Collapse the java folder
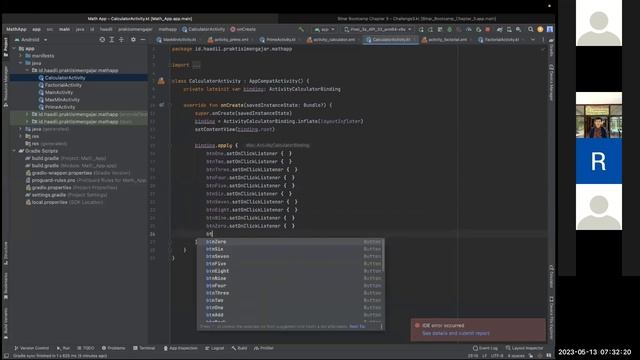Image resolution: width=640 pixels, height=360 pixels. (x=21, y=63)
